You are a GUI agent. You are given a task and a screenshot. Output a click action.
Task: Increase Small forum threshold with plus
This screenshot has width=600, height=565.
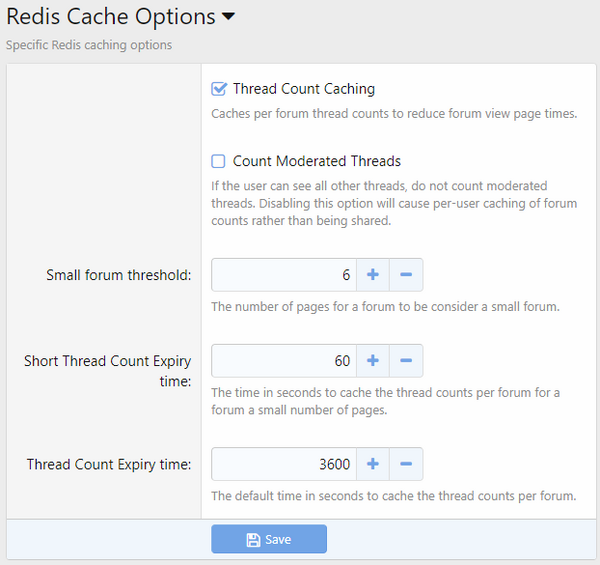[373, 275]
